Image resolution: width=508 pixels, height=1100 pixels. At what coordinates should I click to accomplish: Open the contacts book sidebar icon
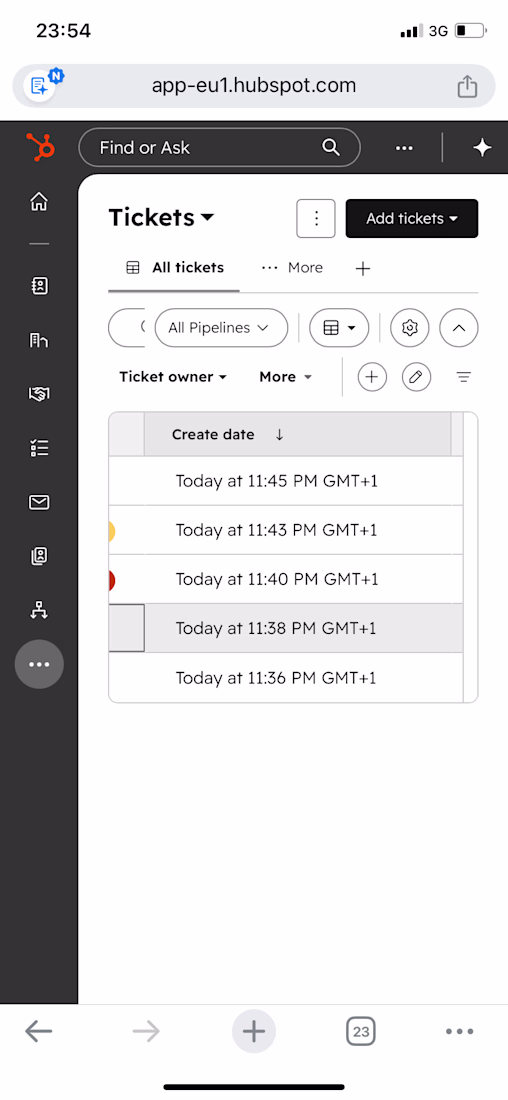click(x=39, y=286)
